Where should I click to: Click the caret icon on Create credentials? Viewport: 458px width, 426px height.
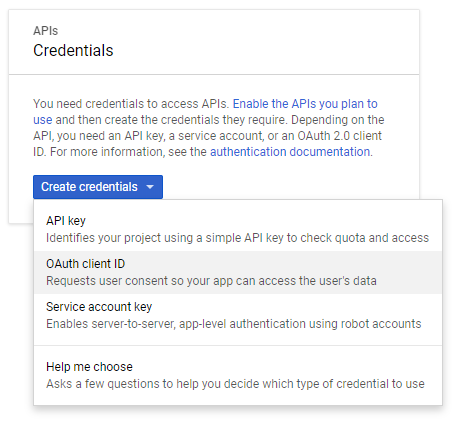150,187
